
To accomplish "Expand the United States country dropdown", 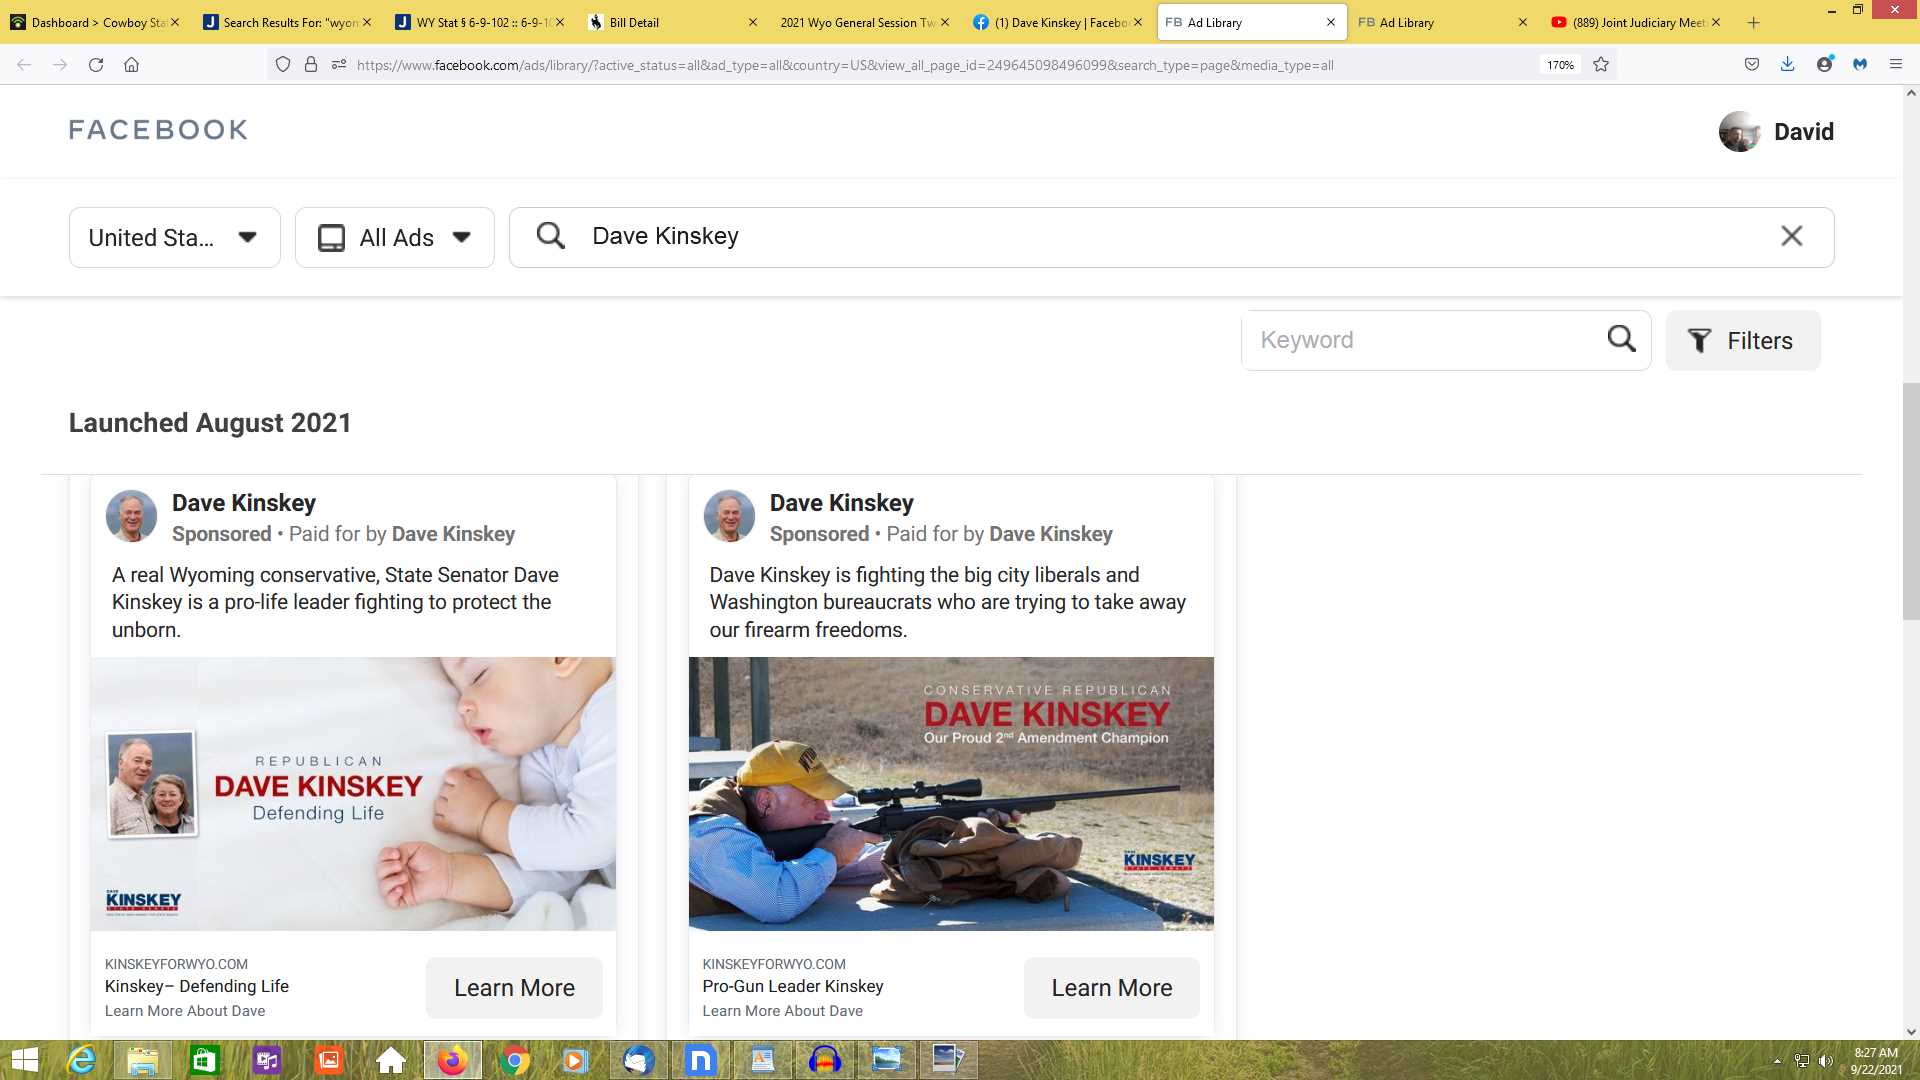I will [174, 238].
